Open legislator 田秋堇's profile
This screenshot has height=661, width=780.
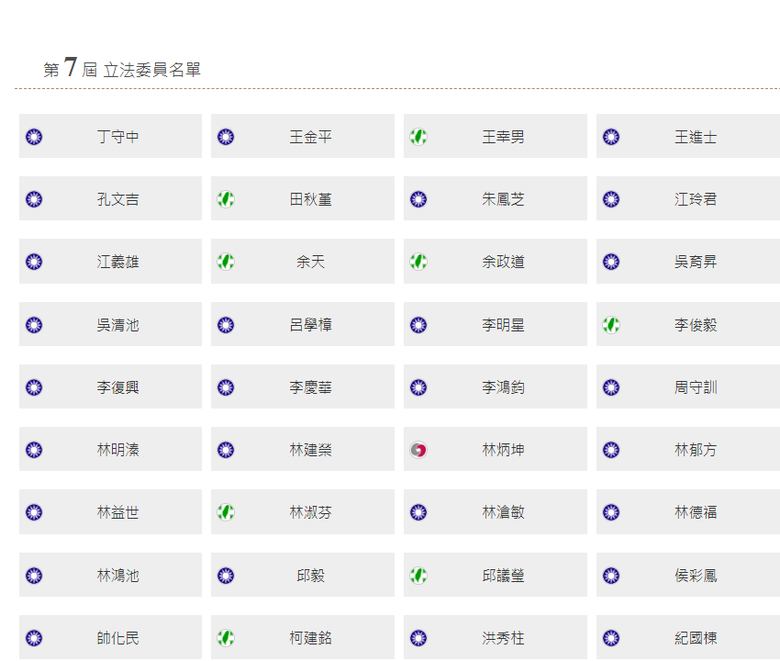pos(310,199)
